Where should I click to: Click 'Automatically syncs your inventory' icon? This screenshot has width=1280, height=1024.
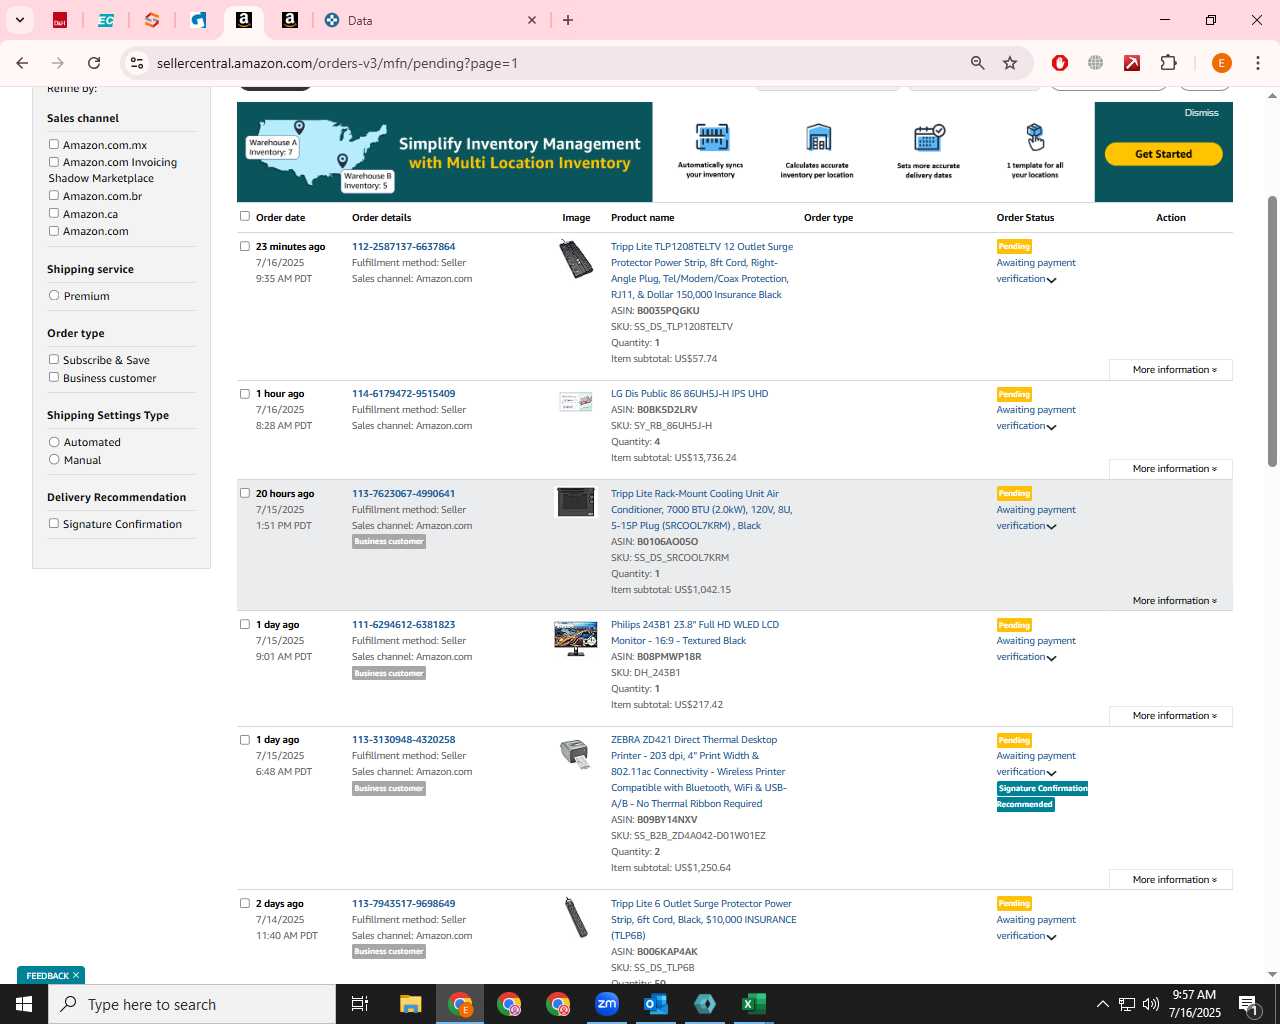pos(711,137)
